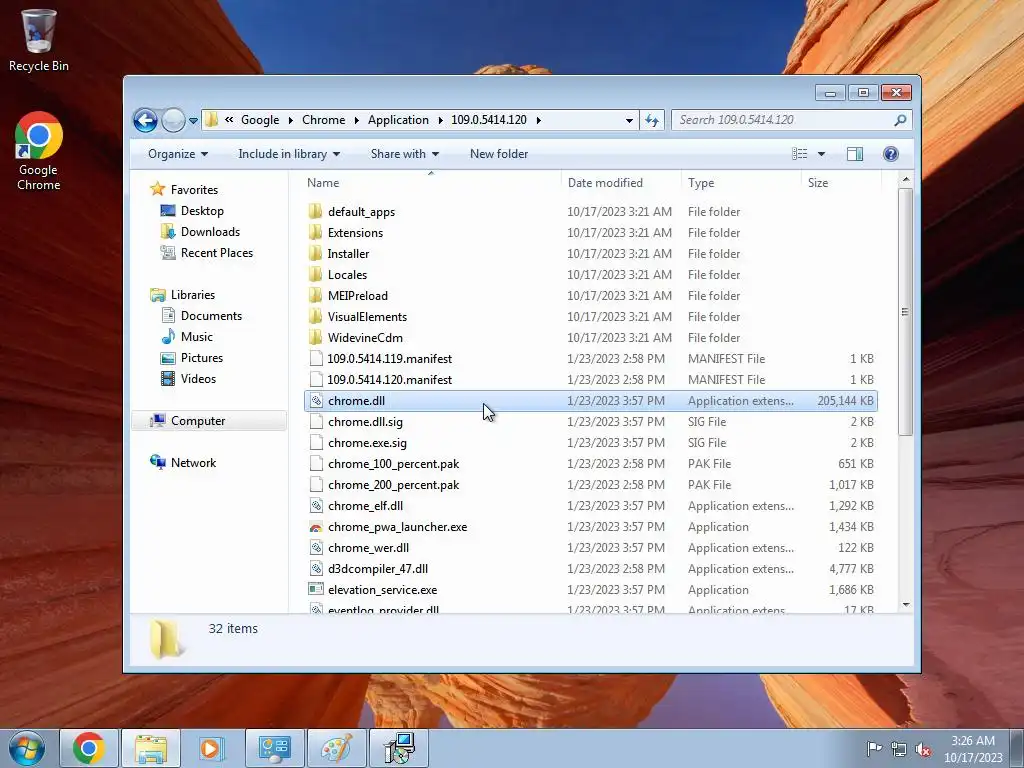The width and height of the screenshot is (1024, 768).
Task: Open the Windows Start menu
Action: tap(27, 748)
